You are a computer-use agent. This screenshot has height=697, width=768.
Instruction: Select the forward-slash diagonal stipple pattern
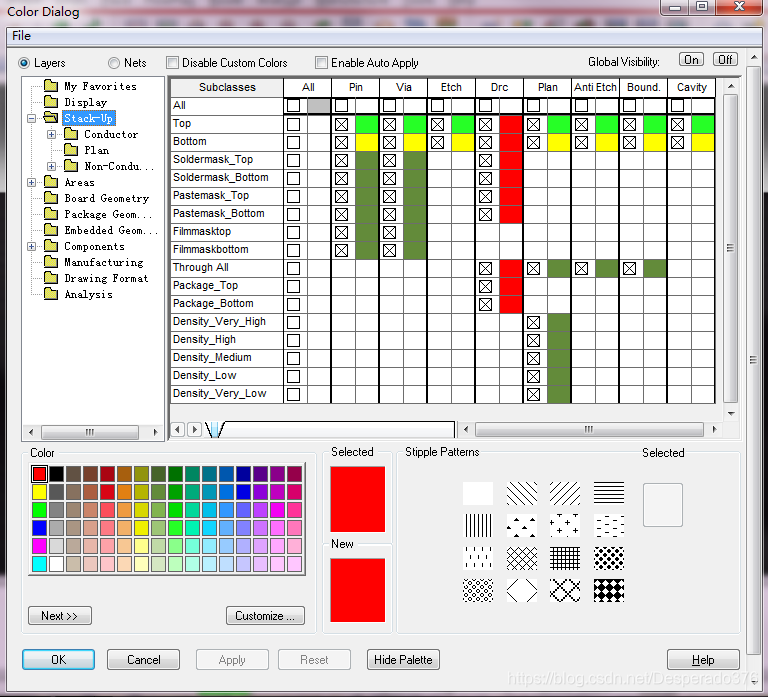tap(565, 493)
